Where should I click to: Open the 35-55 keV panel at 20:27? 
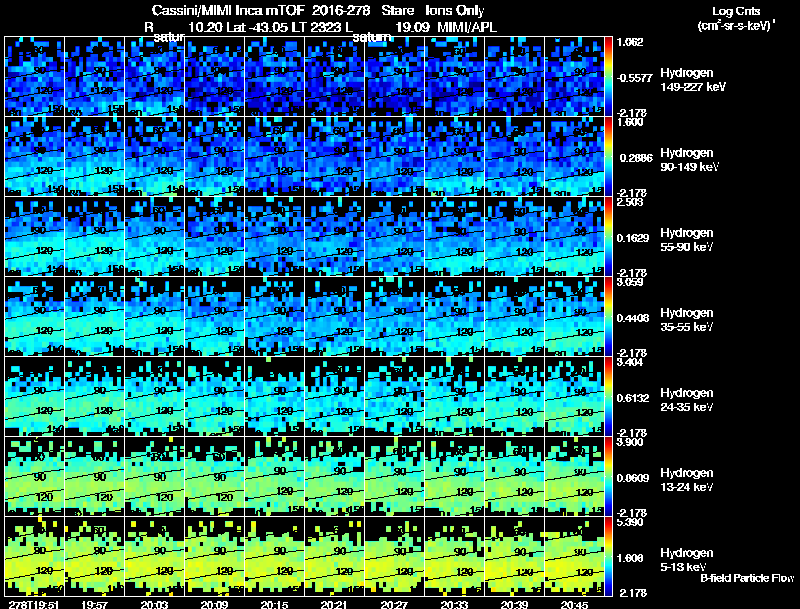pos(394,316)
